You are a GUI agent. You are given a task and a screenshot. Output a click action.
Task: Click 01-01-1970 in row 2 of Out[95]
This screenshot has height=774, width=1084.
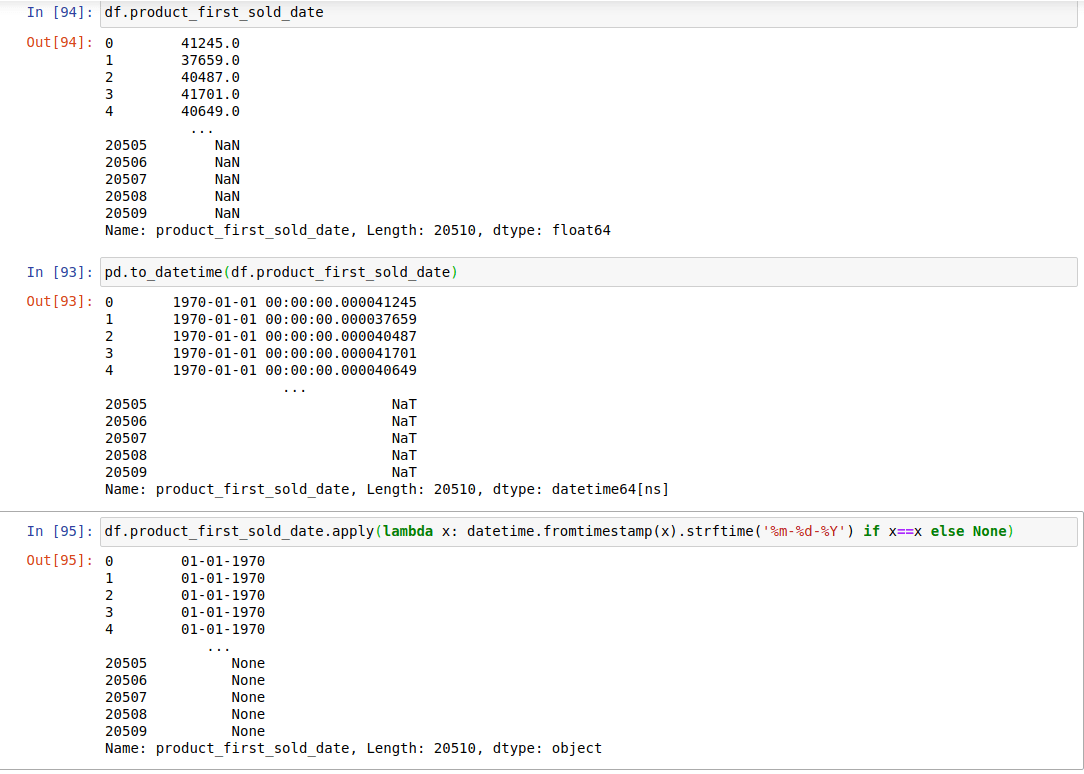[223, 595]
